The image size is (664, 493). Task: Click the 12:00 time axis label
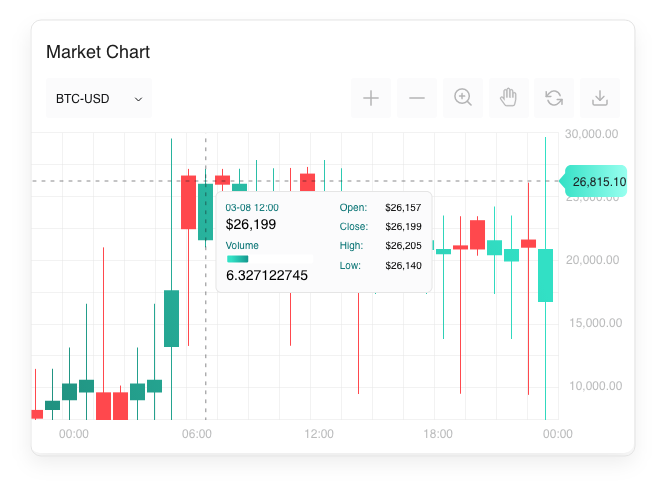[318, 434]
